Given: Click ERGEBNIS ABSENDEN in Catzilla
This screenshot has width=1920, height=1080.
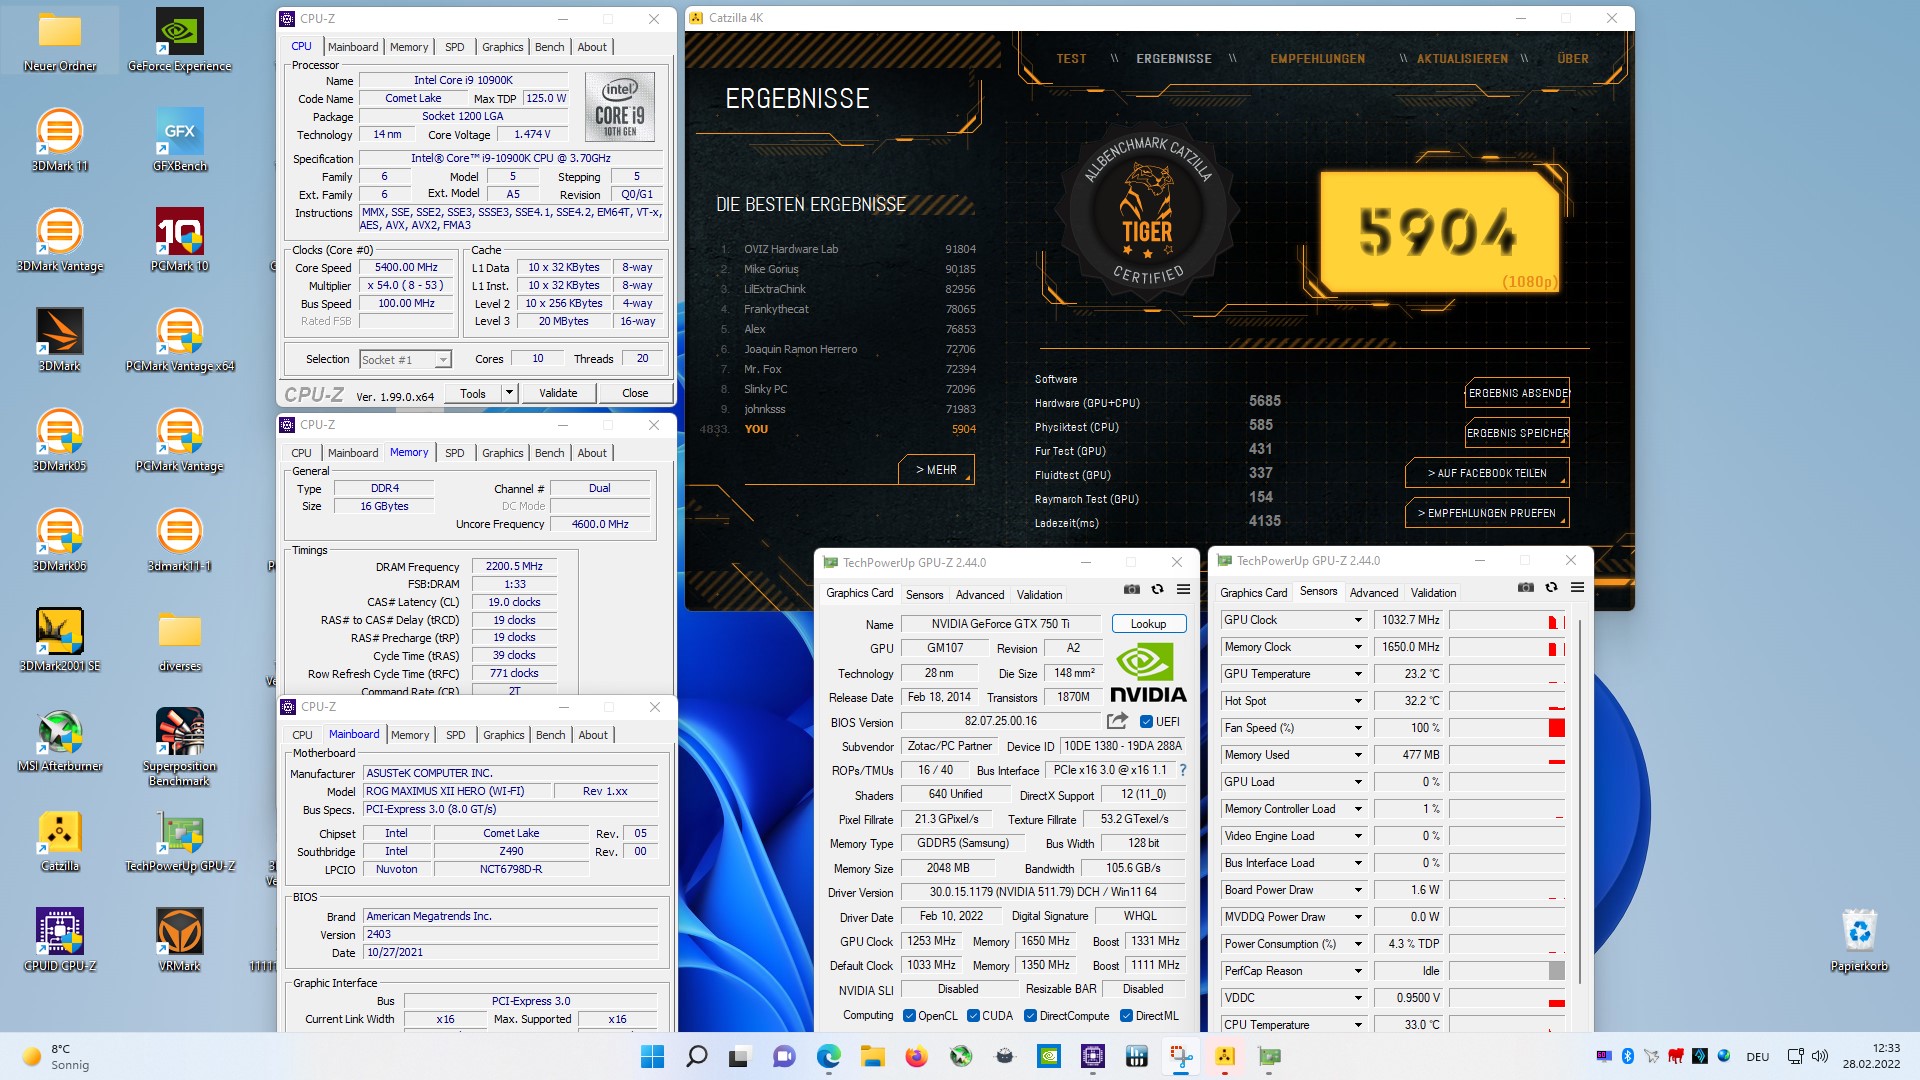Looking at the screenshot, I should point(1517,393).
